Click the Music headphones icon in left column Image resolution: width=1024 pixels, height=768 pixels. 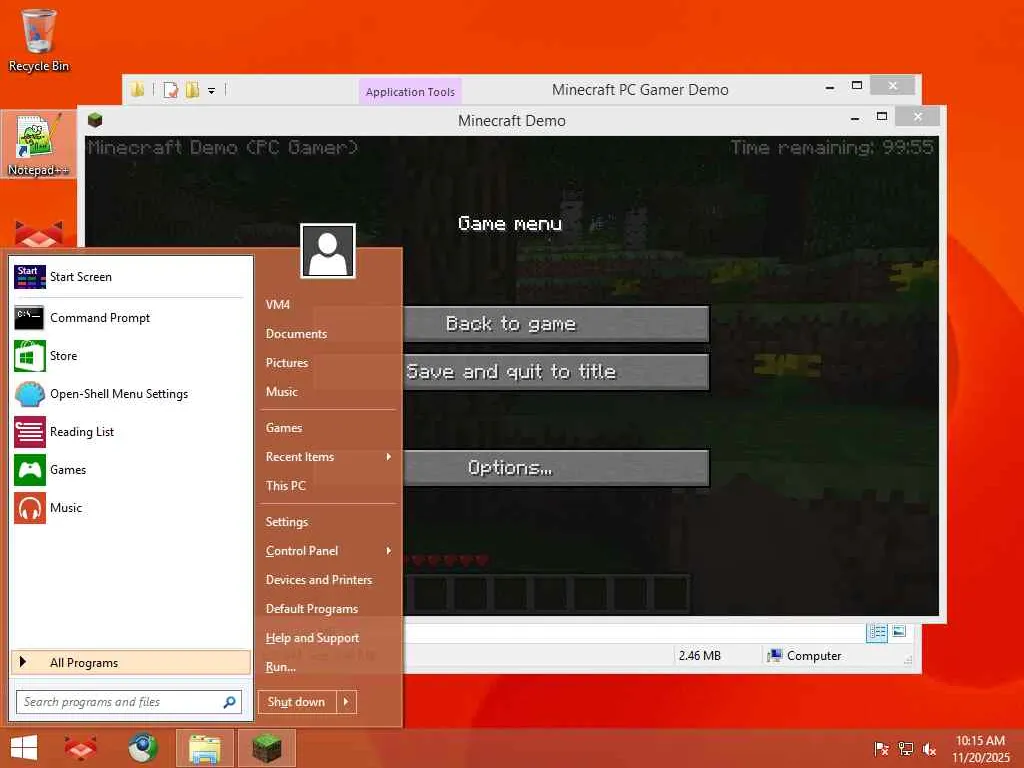pos(30,508)
